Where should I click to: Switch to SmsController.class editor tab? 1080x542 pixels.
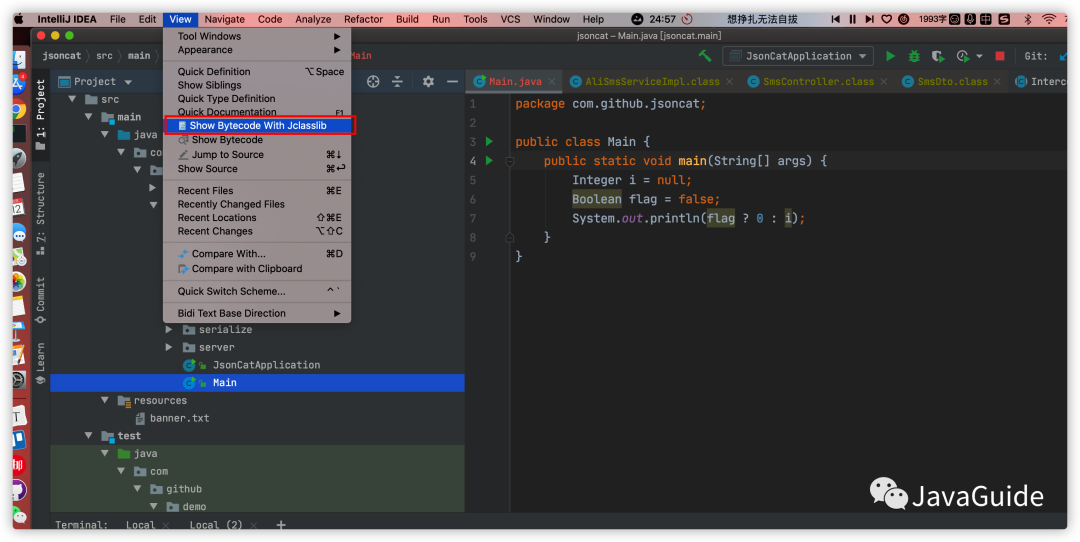coord(818,81)
